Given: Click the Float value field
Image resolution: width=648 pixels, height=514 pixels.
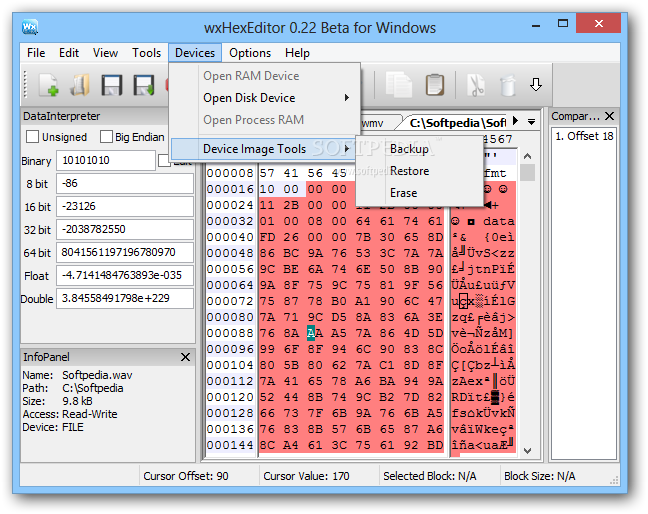Looking at the screenshot, I should pyautogui.click(x=125, y=275).
